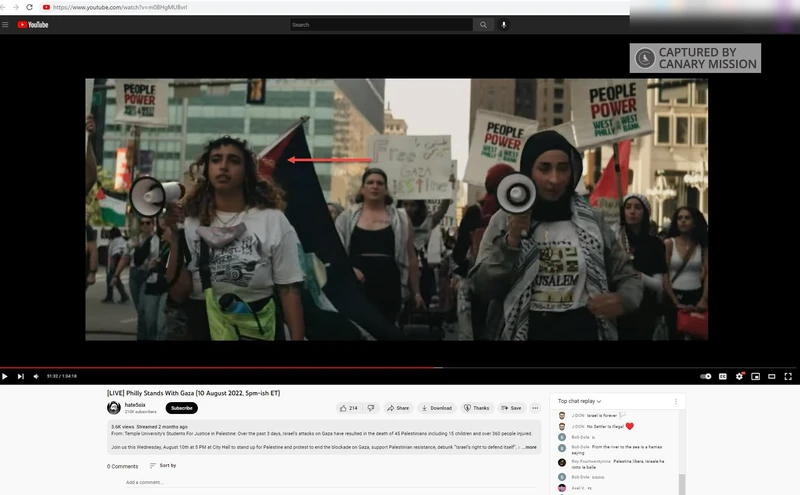Start voice search with microphone icon
The width and height of the screenshot is (800, 495).
tap(504, 24)
